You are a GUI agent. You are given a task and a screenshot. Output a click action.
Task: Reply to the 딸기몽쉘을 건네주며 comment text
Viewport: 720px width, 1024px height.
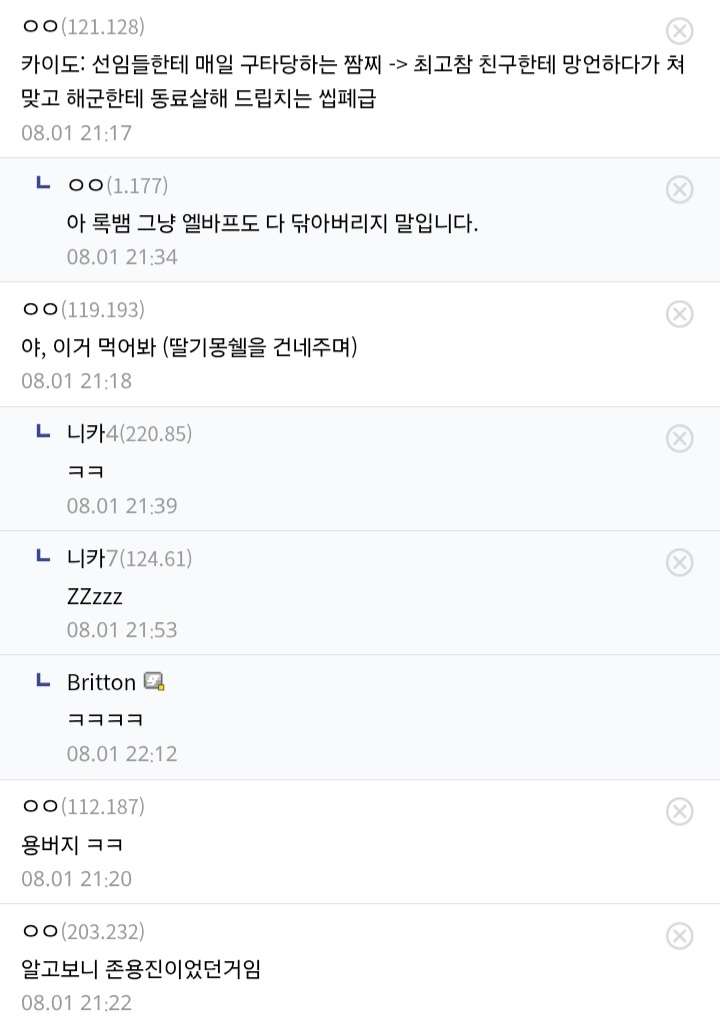tap(189, 346)
